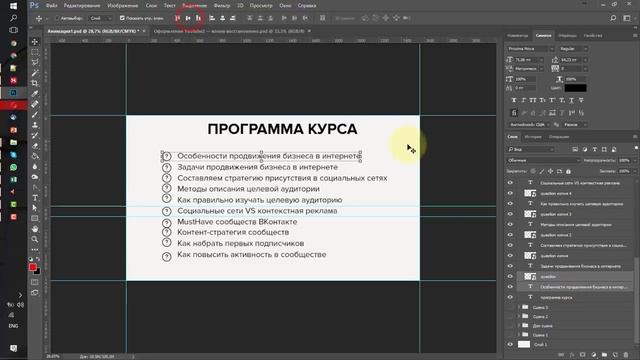
Task: Click the red foreground color swatch
Action: 33,267
